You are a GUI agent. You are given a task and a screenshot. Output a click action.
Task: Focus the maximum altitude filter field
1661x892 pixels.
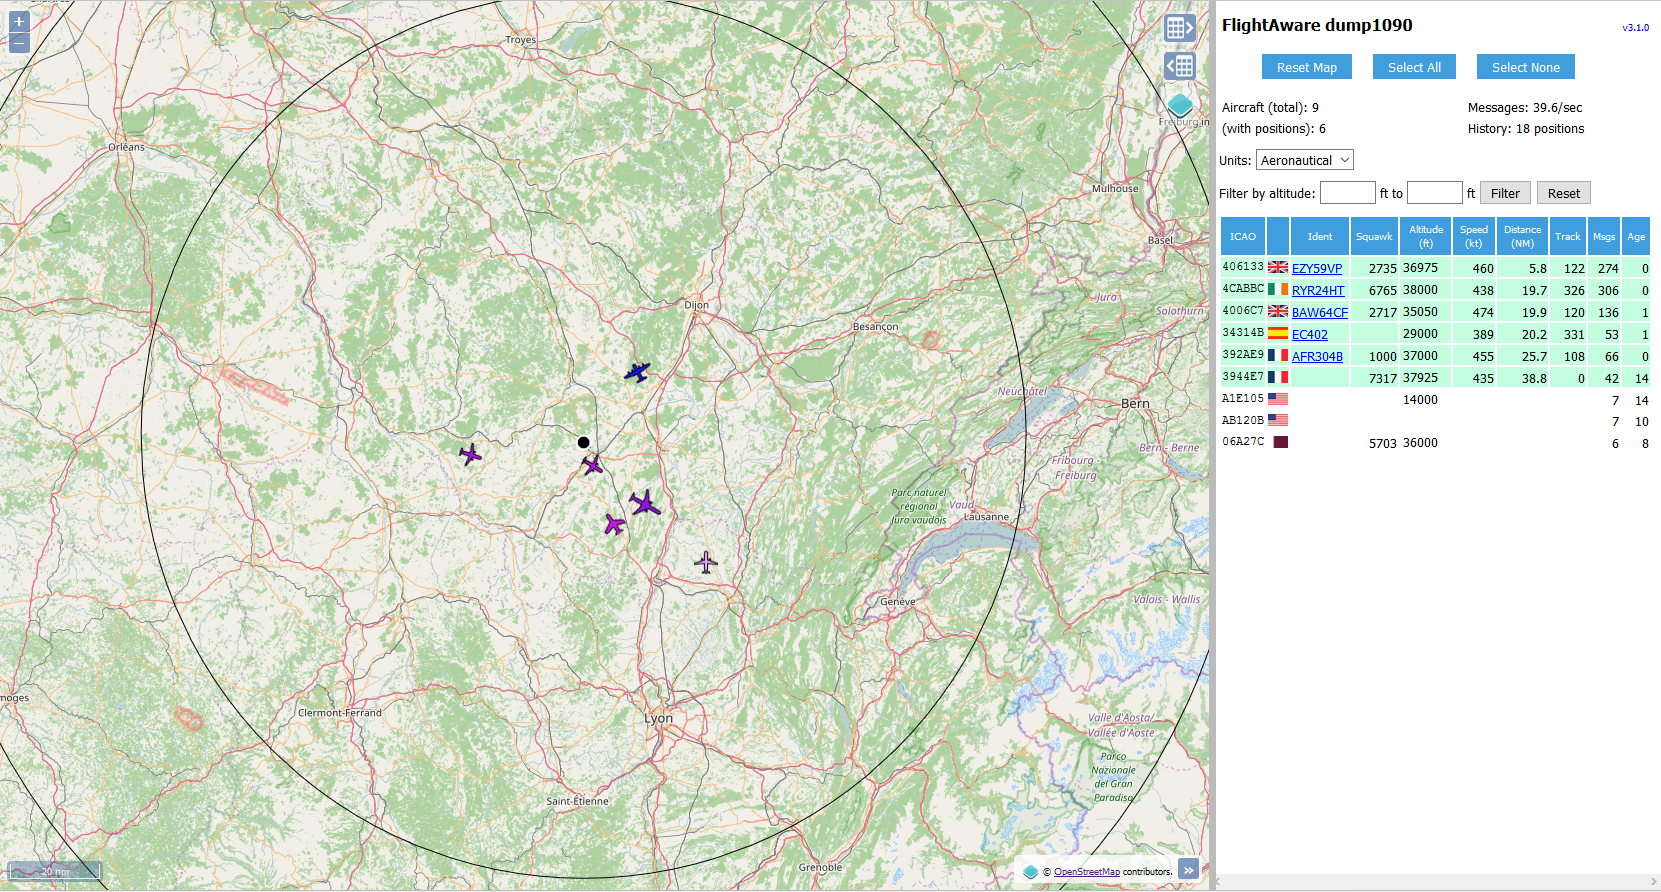pos(1435,193)
